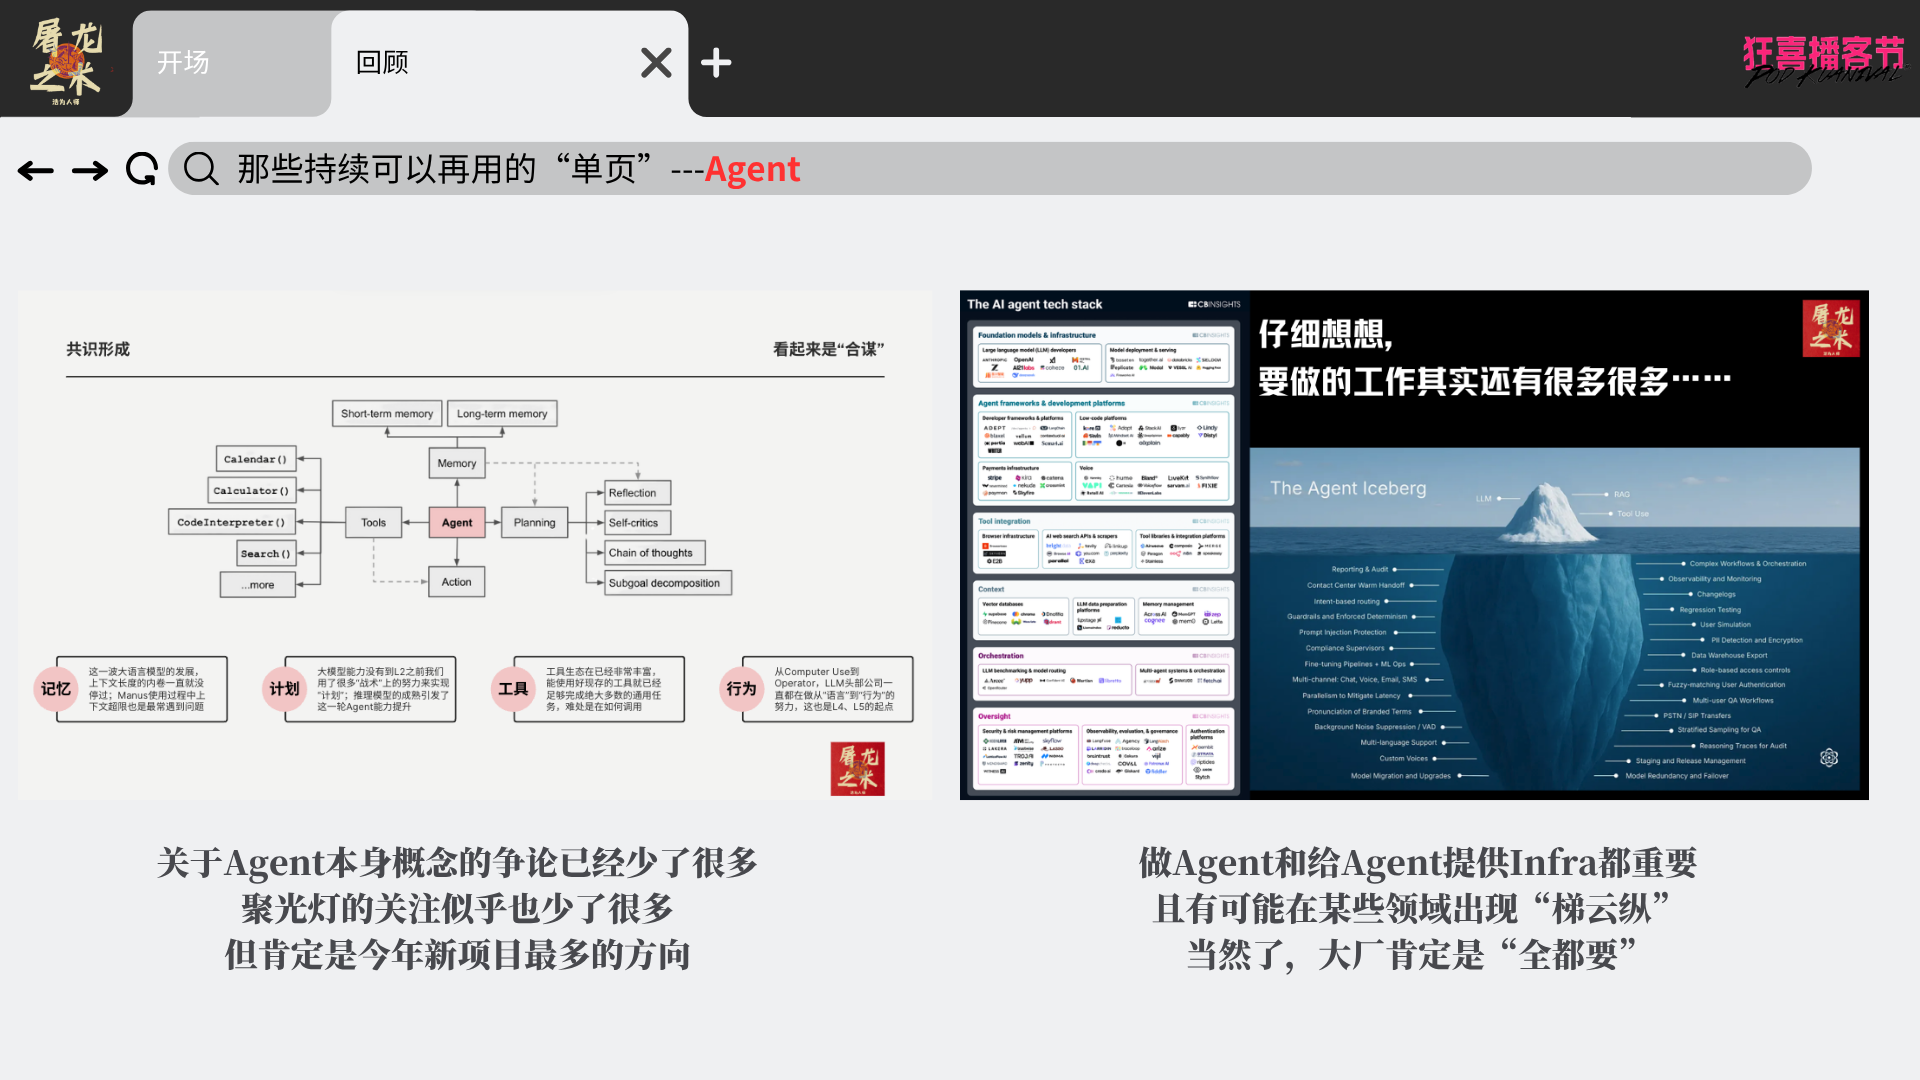The width and height of the screenshot is (1920, 1080).
Task: Close the 回顾 tab with X
Action: [x=656, y=63]
